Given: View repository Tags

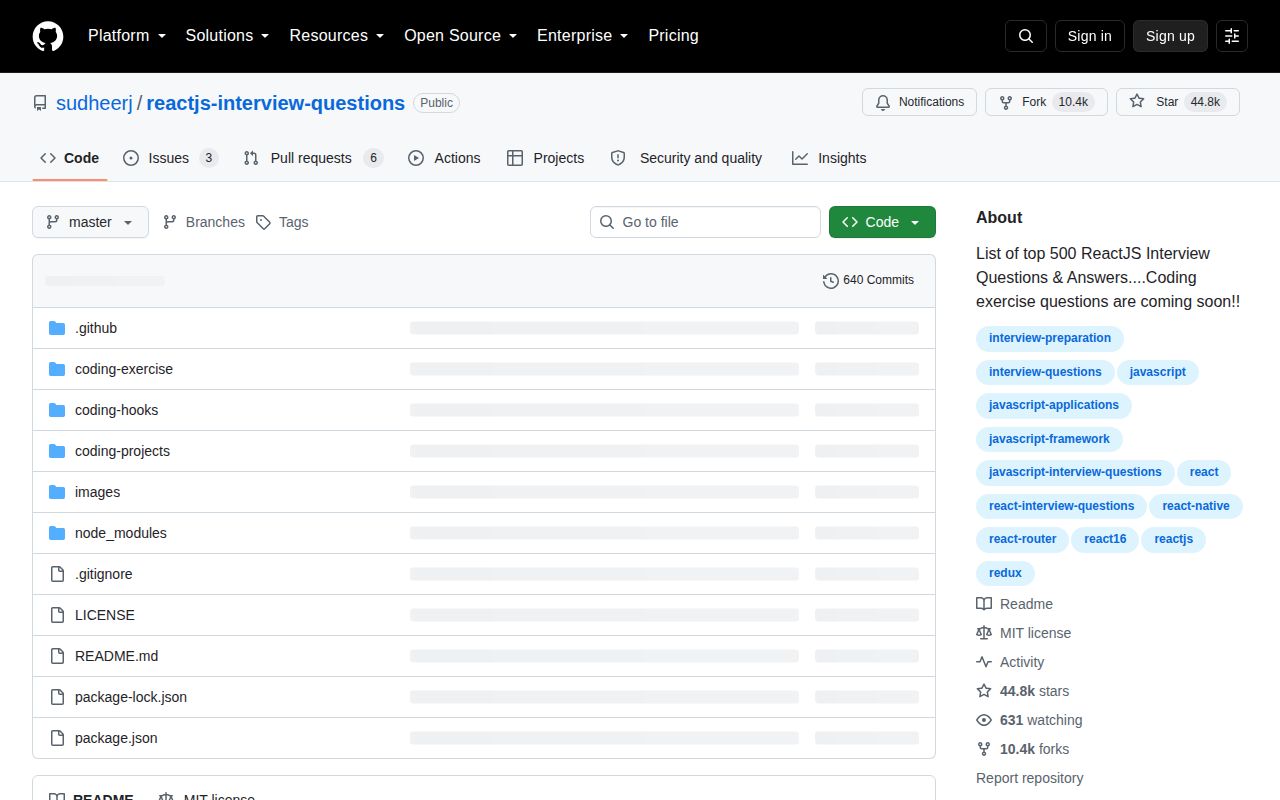Looking at the screenshot, I should point(282,222).
